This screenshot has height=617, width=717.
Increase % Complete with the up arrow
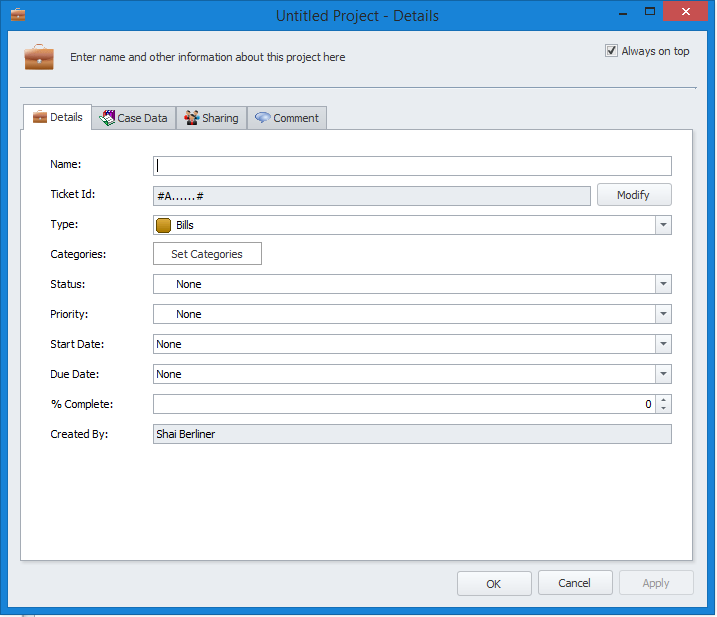point(664,400)
